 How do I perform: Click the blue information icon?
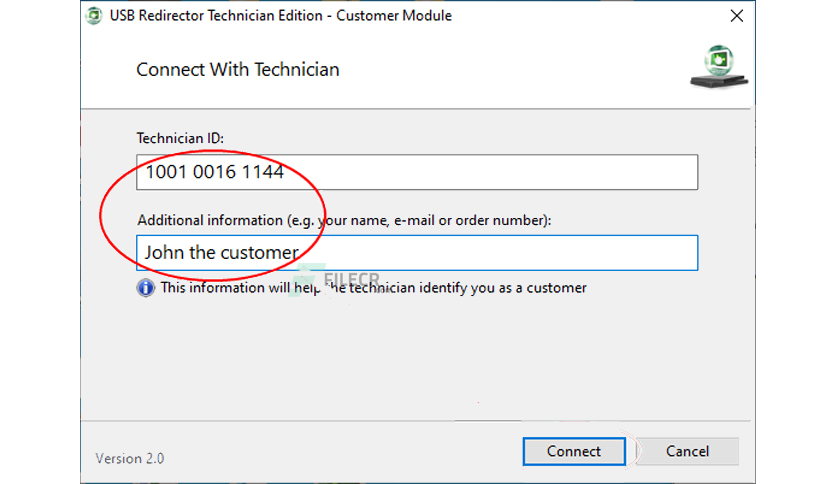point(146,288)
